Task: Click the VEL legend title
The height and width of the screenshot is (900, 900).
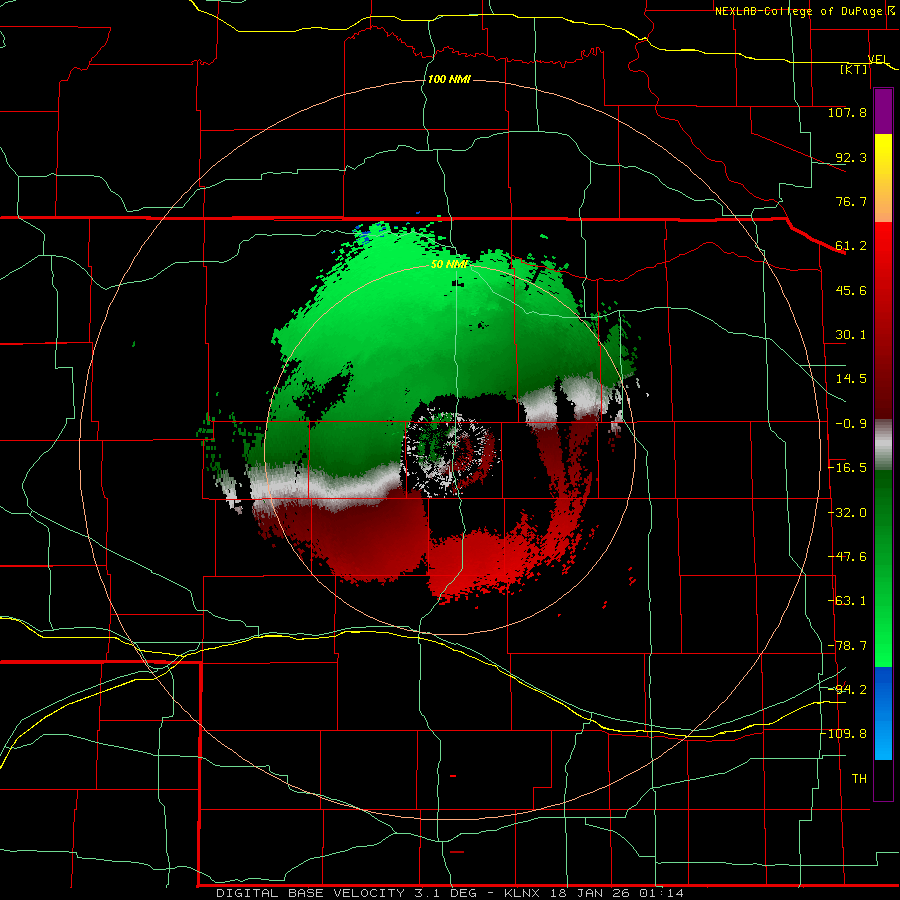Action: pyautogui.click(x=878, y=59)
